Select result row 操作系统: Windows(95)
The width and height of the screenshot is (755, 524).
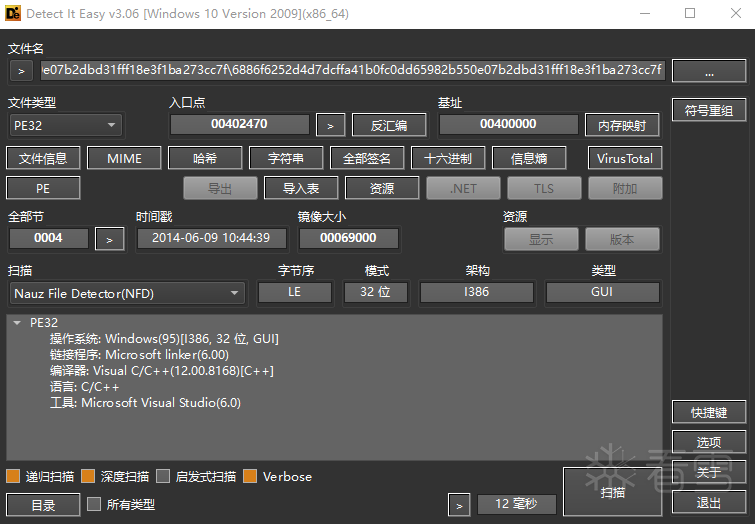click(164, 339)
